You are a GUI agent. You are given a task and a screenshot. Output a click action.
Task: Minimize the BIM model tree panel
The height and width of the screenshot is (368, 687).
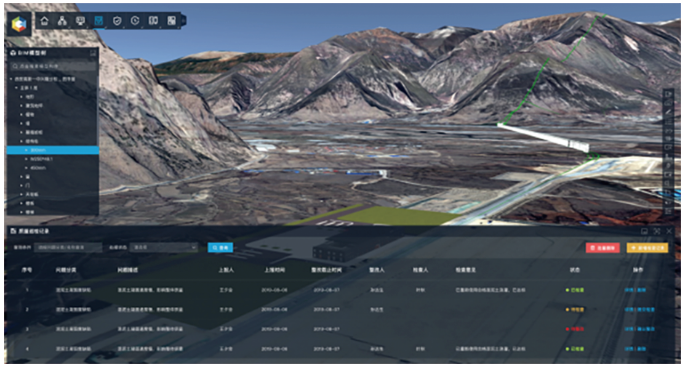pyautogui.click(x=93, y=53)
